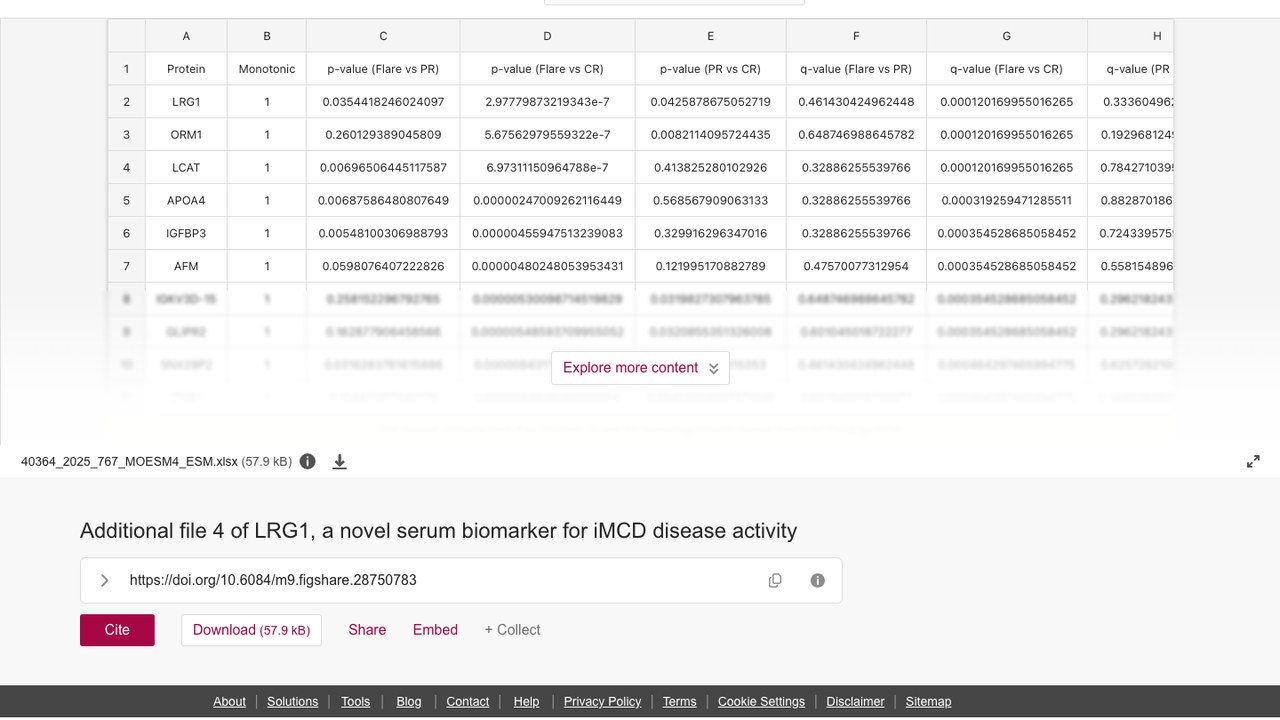1280x720 pixels.
Task: Click the Download (57.9 kB) button
Action: click(x=251, y=630)
